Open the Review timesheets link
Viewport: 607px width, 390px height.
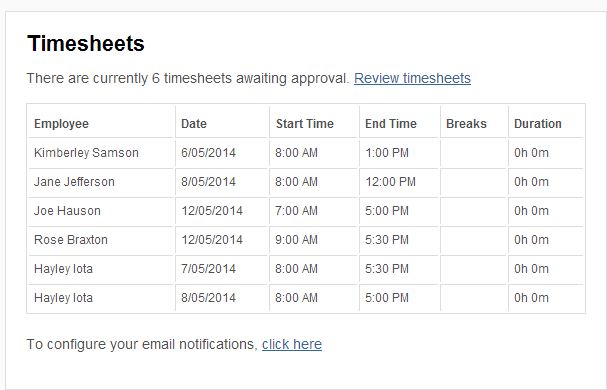click(412, 78)
